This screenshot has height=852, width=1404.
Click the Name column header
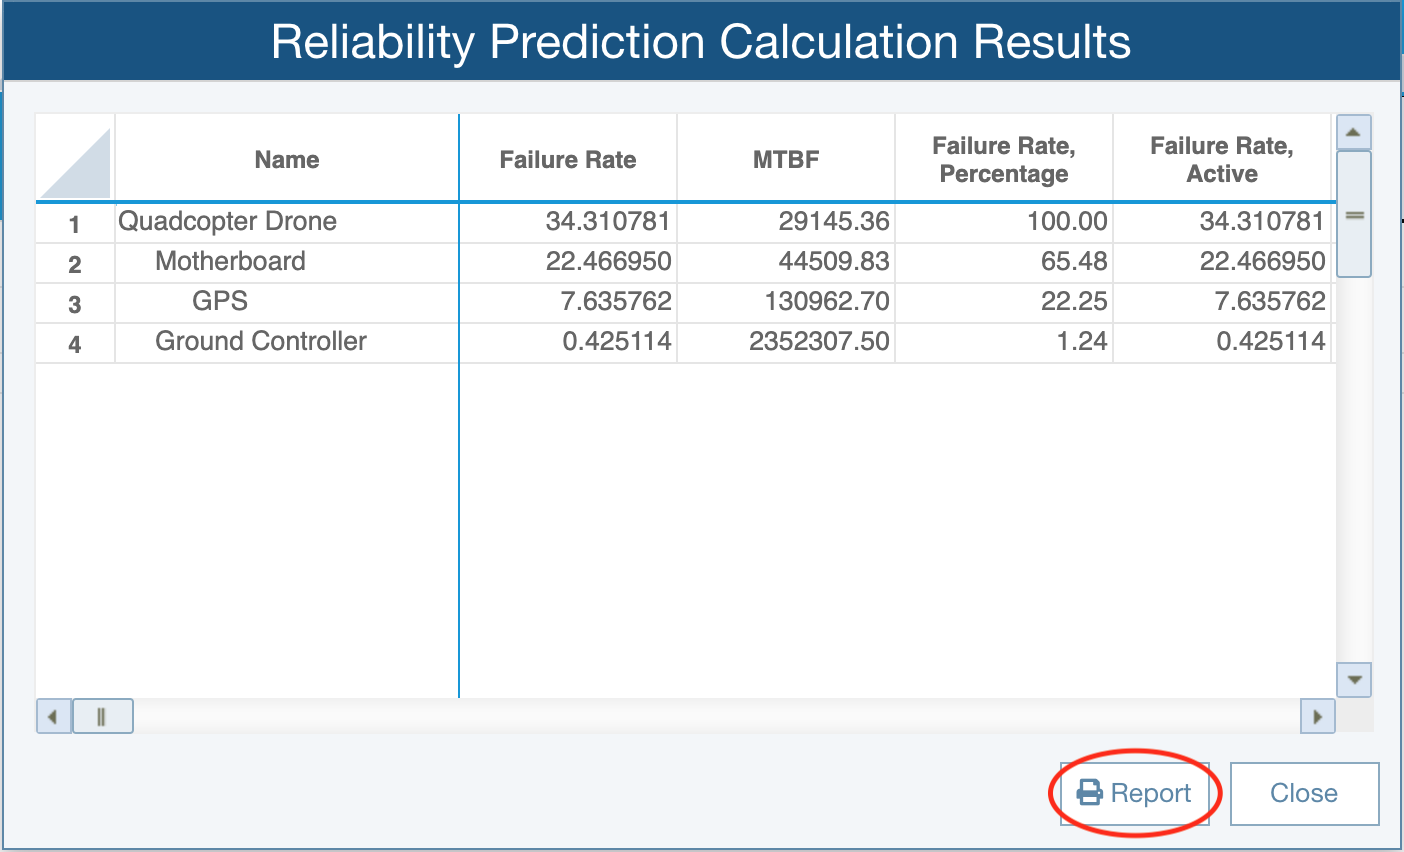pyautogui.click(x=287, y=160)
